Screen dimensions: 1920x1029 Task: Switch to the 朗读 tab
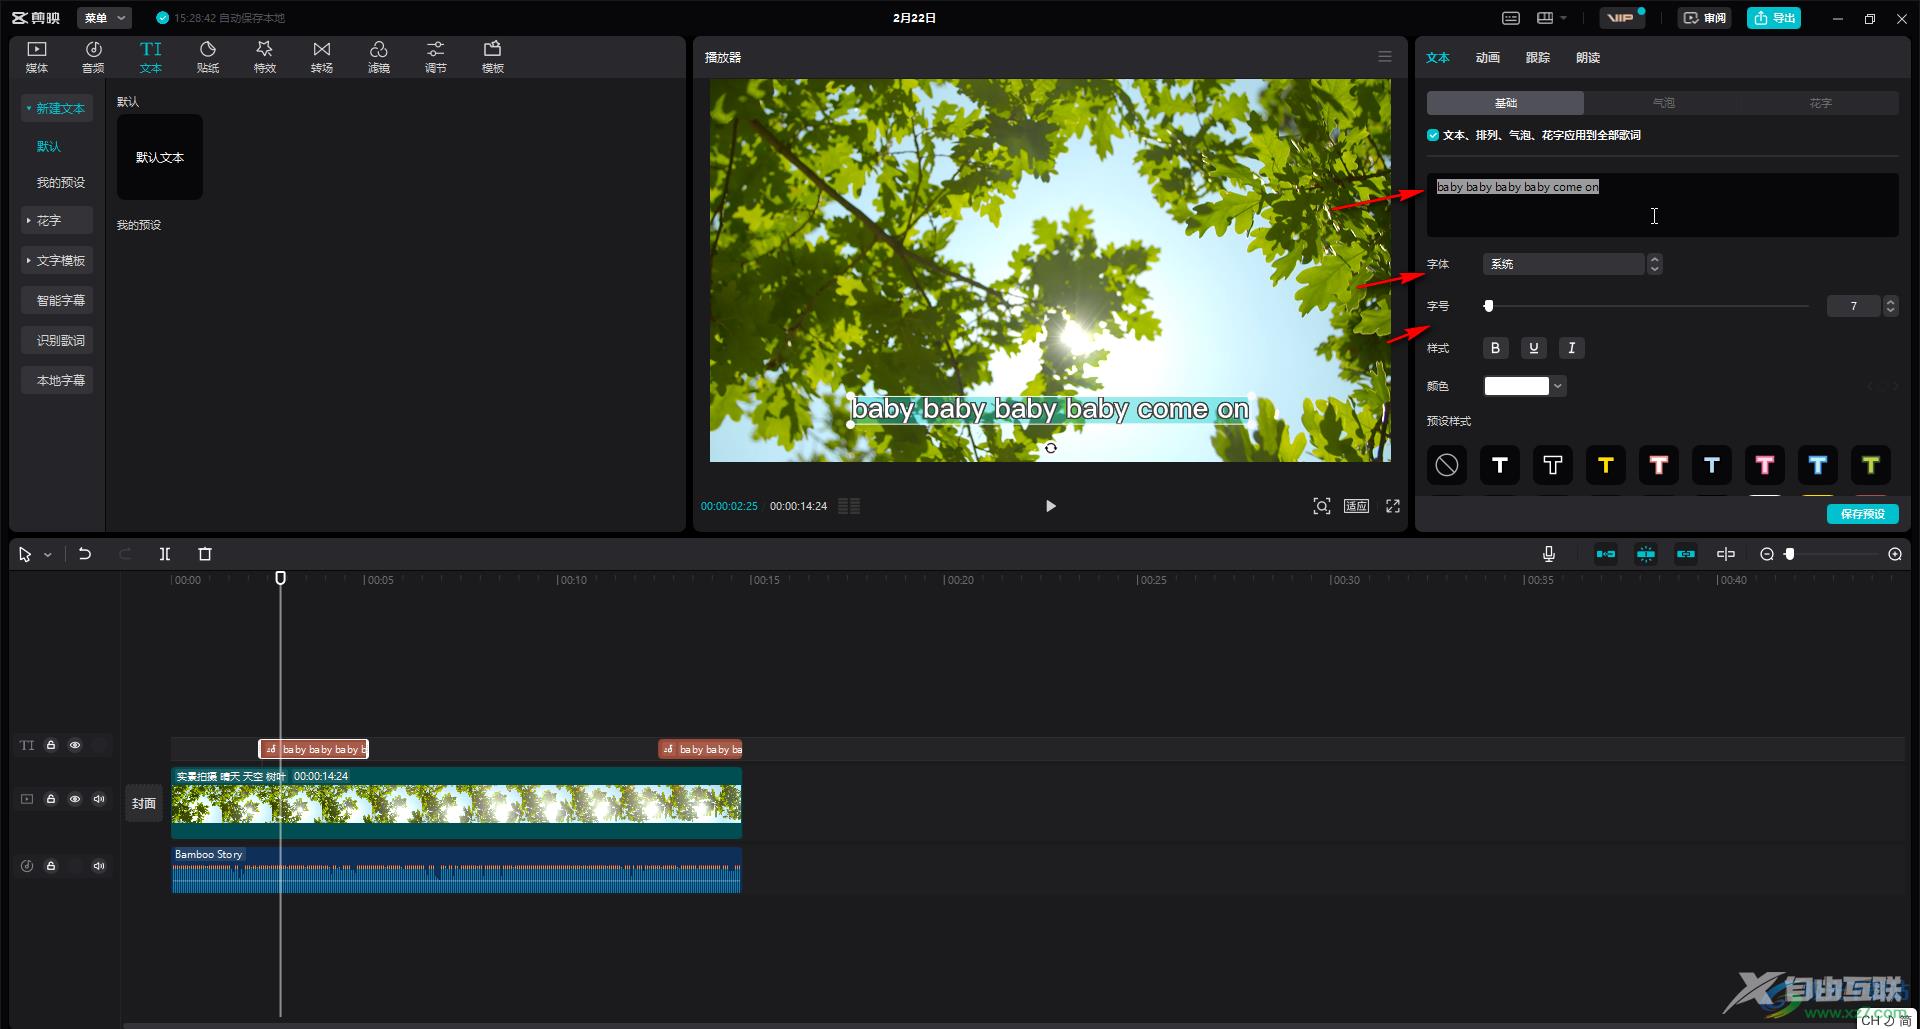[1587, 57]
